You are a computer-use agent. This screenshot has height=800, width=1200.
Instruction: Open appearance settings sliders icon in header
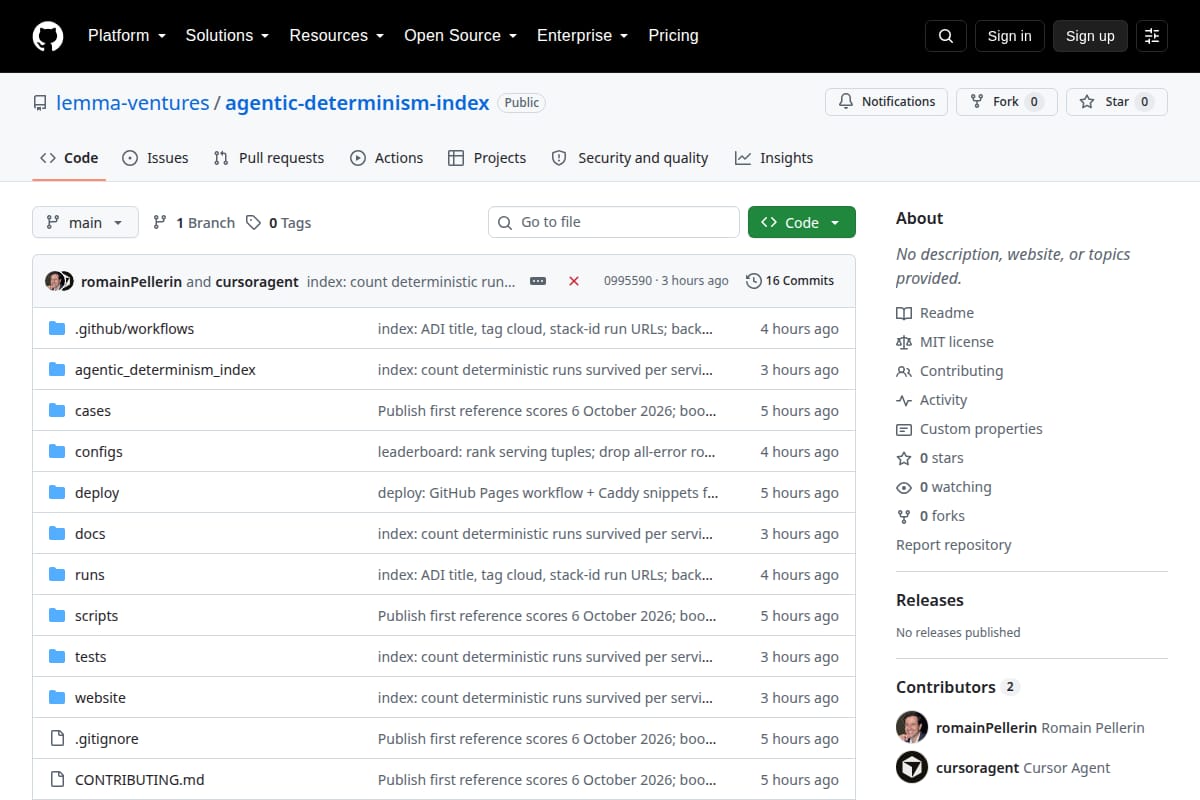click(1152, 36)
